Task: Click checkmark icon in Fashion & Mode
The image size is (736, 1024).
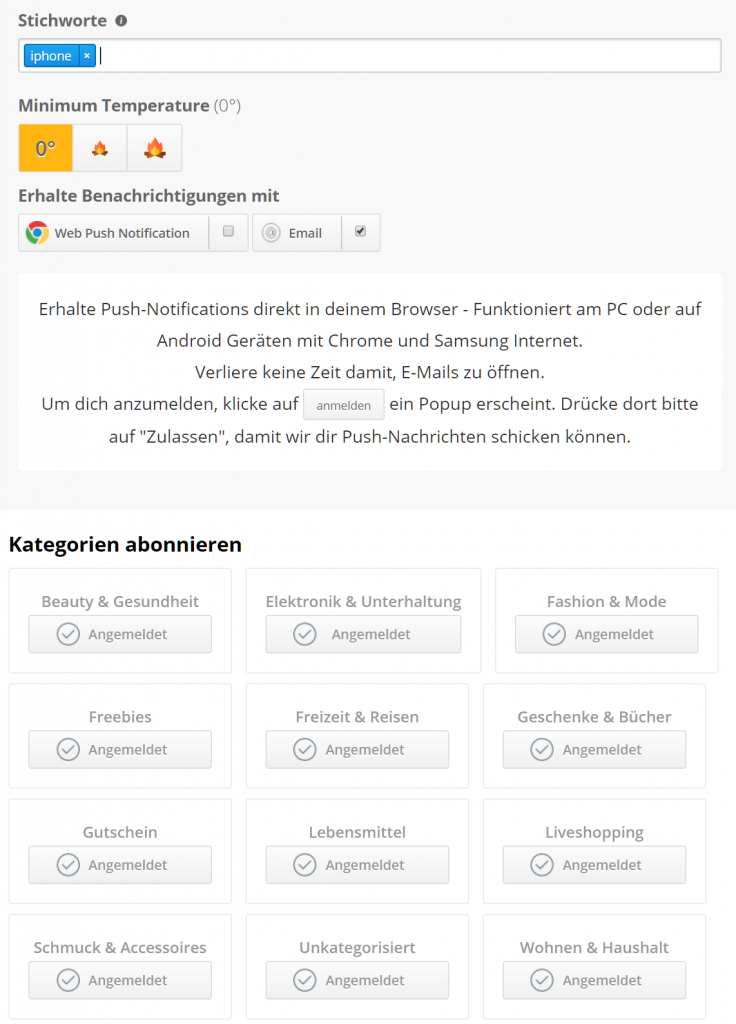Action: tap(554, 634)
